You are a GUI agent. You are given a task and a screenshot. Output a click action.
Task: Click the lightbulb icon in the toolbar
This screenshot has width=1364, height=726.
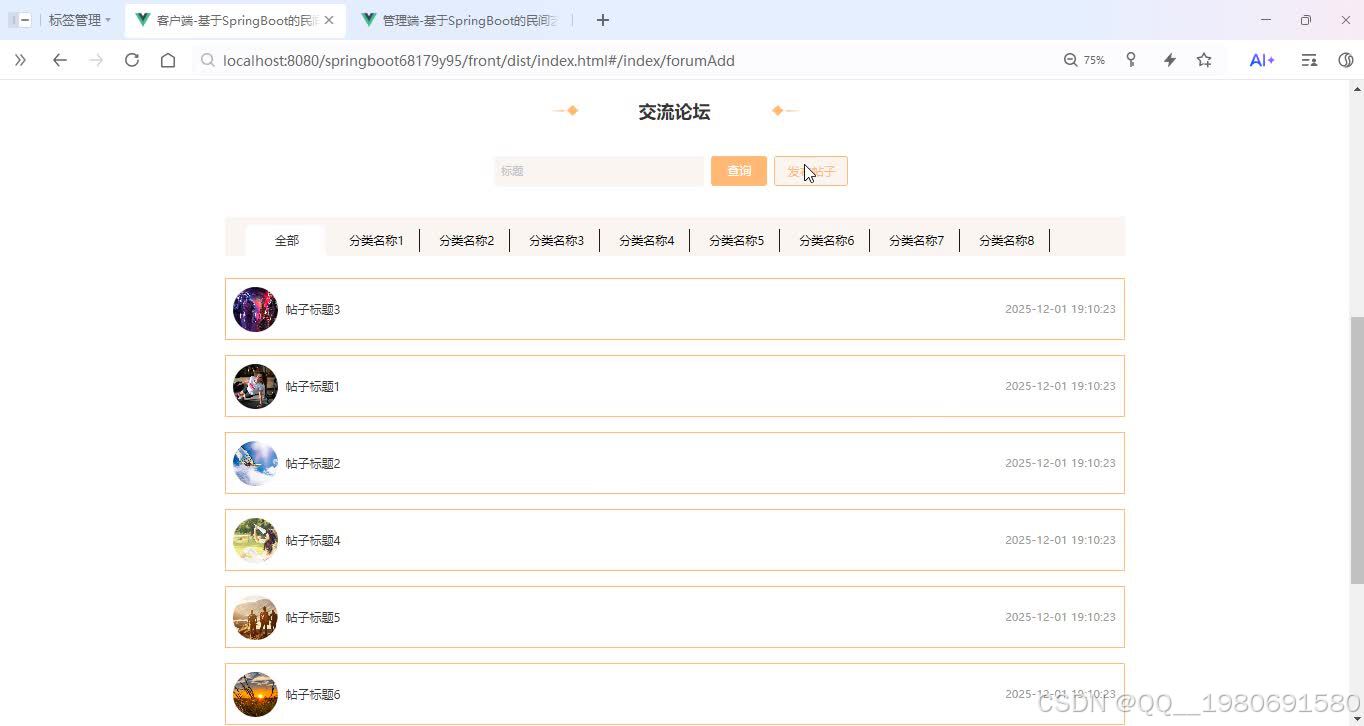[1131, 60]
